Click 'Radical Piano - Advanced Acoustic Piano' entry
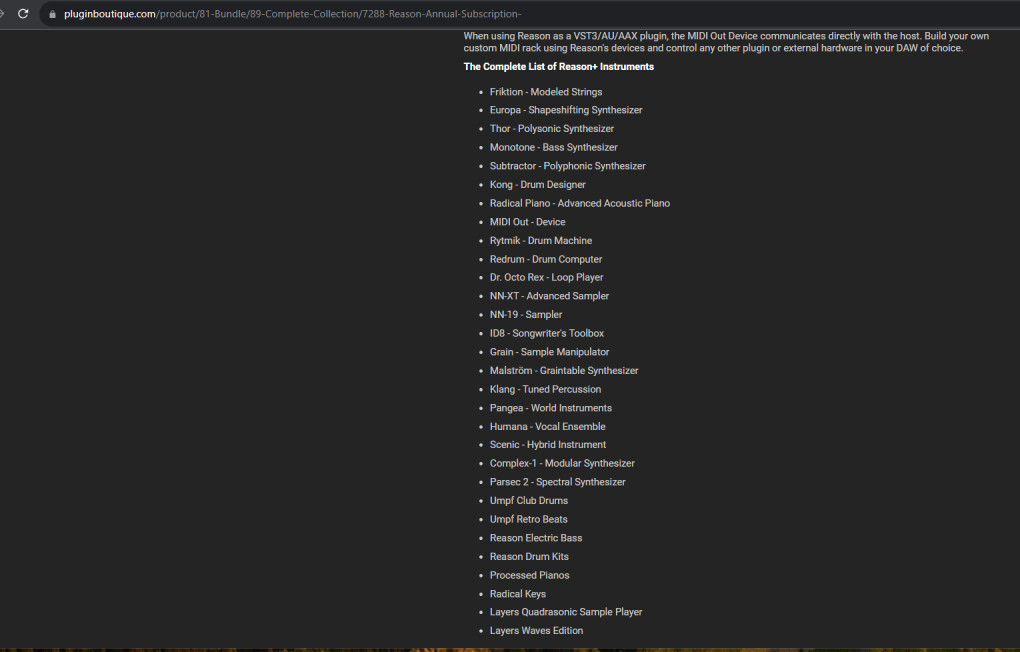The height and width of the screenshot is (652, 1020). click(580, 203)
